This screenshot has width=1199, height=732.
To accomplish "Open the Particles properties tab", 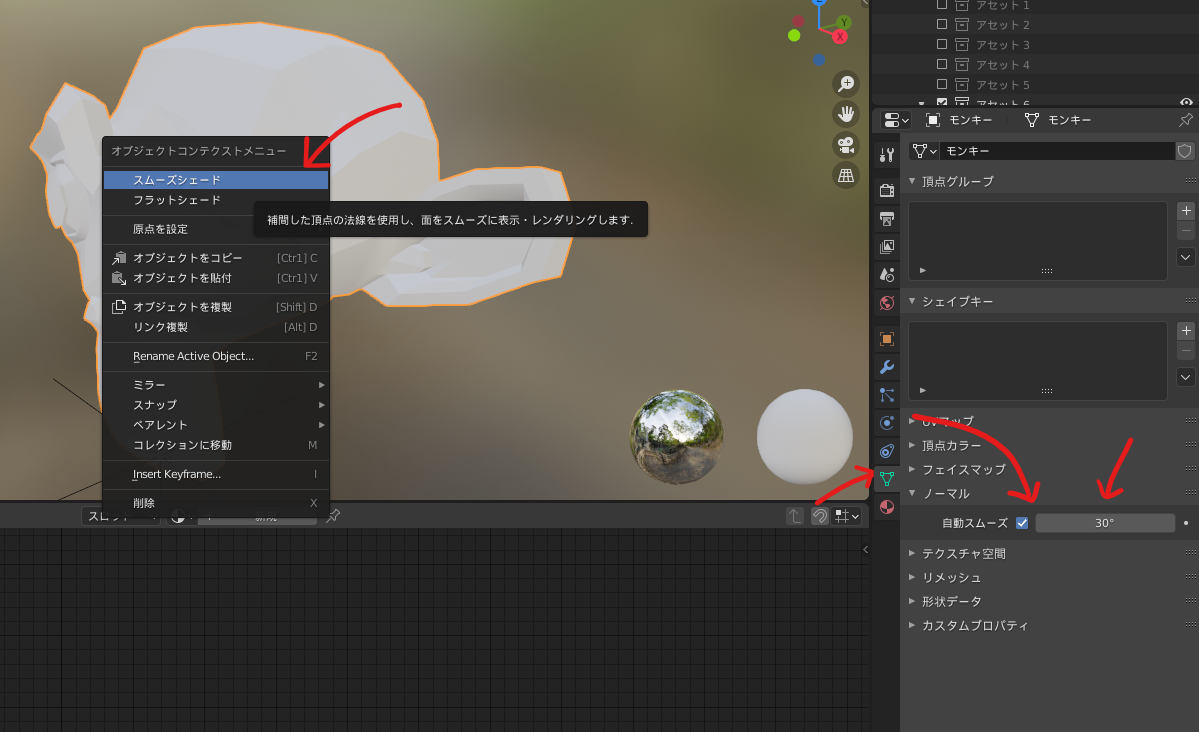I will tap(887, 395).
